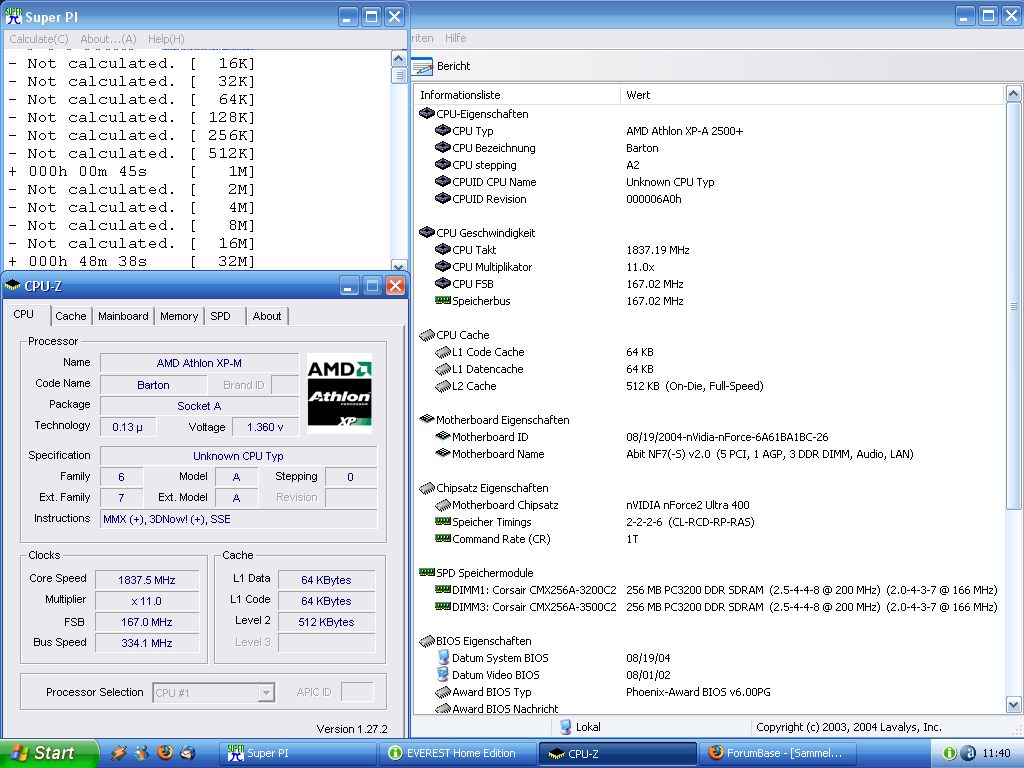The image size is (1024, 768).
Task: Switch to the About tab in CPU-Z
Action: 267,316
